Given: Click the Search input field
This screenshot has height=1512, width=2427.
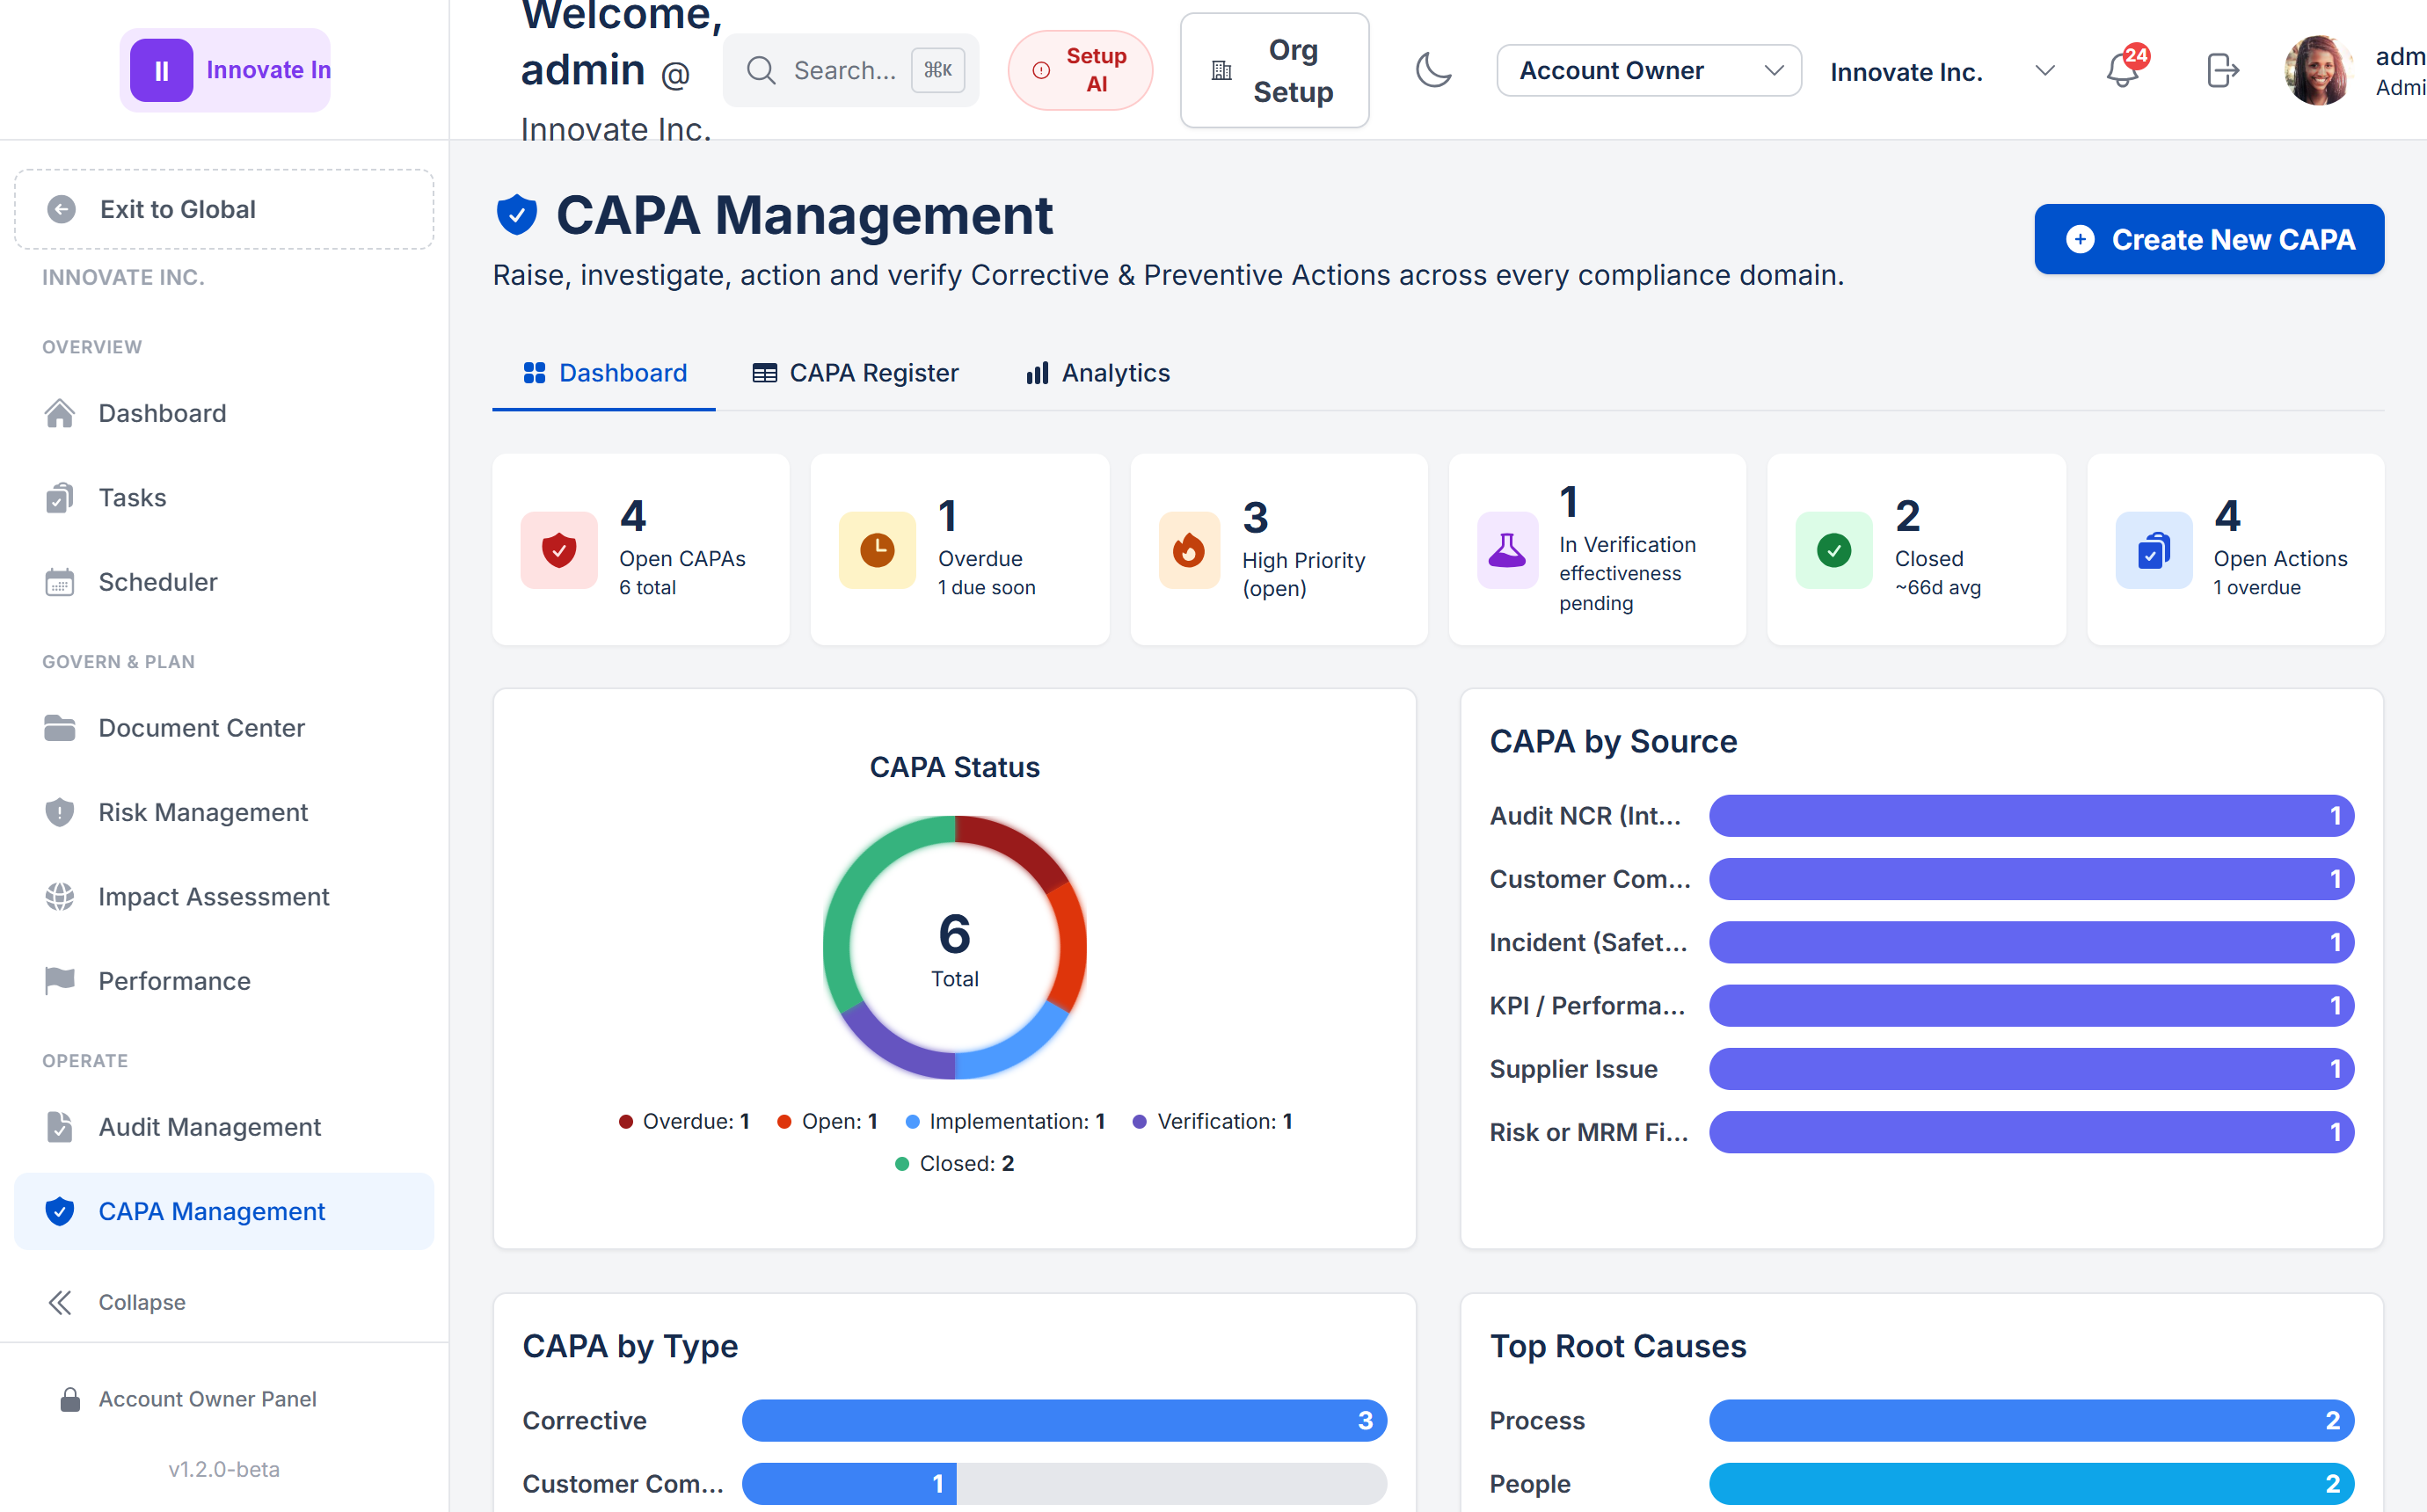Looking at the screenshot, I should tap(851, 70).
